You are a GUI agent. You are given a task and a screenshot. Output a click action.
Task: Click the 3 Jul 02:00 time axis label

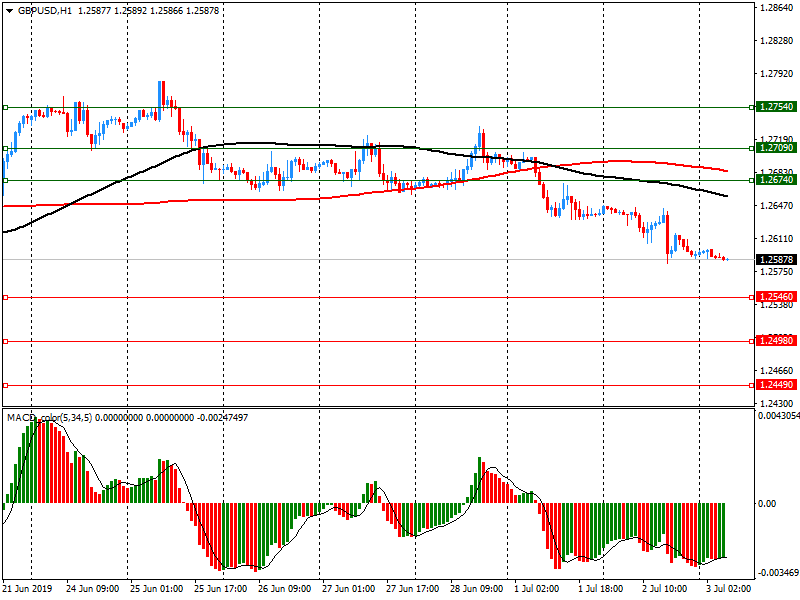coord(728,588)
